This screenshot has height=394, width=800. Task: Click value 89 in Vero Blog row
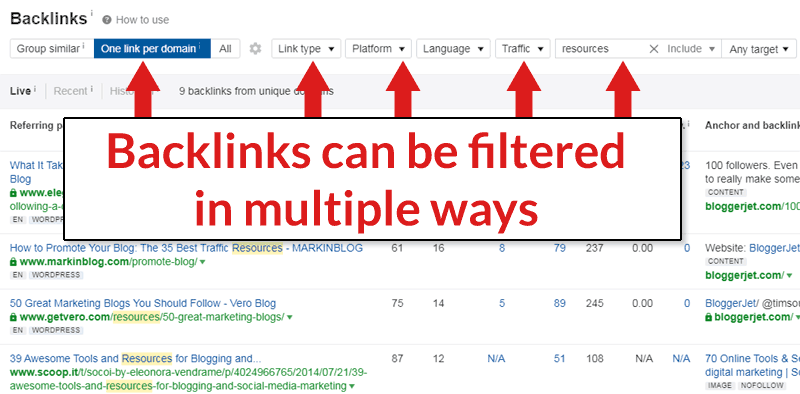click(560, 303)
